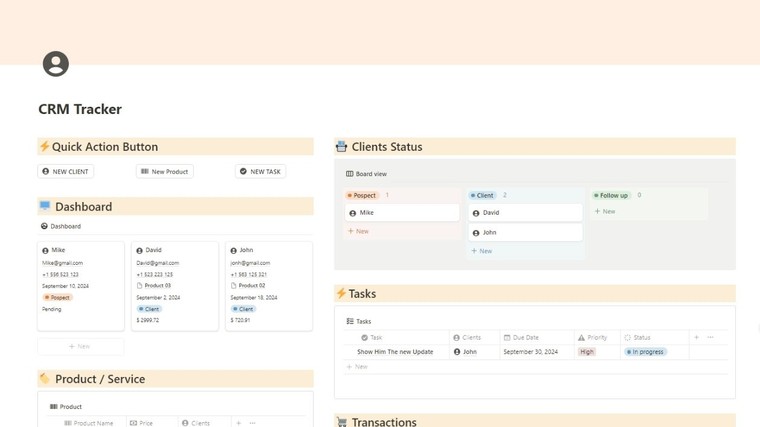760x427 pixels.
Task: Click John client in the Tasks row
Action: 465,352
